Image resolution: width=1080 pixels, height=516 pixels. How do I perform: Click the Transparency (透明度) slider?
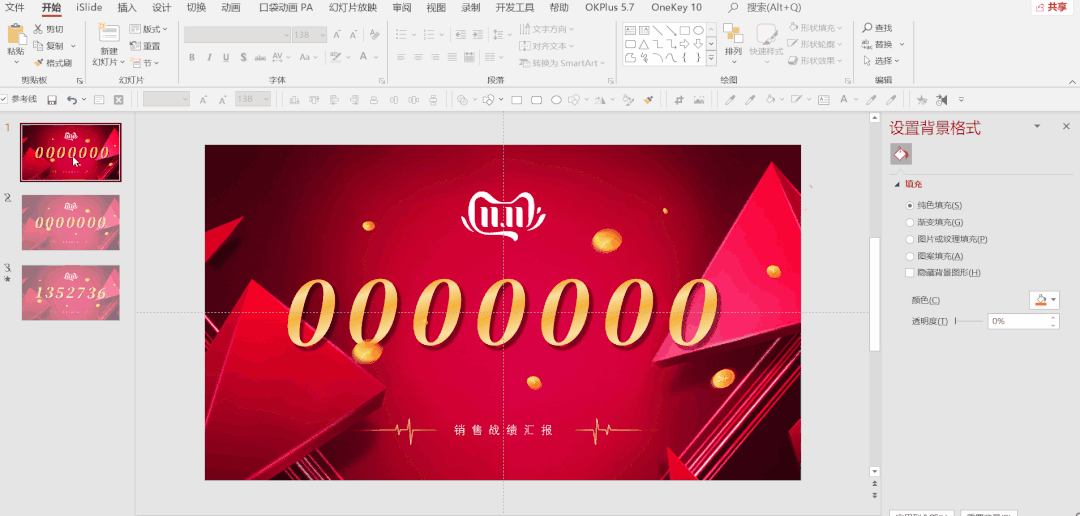[x=968, y=321]
